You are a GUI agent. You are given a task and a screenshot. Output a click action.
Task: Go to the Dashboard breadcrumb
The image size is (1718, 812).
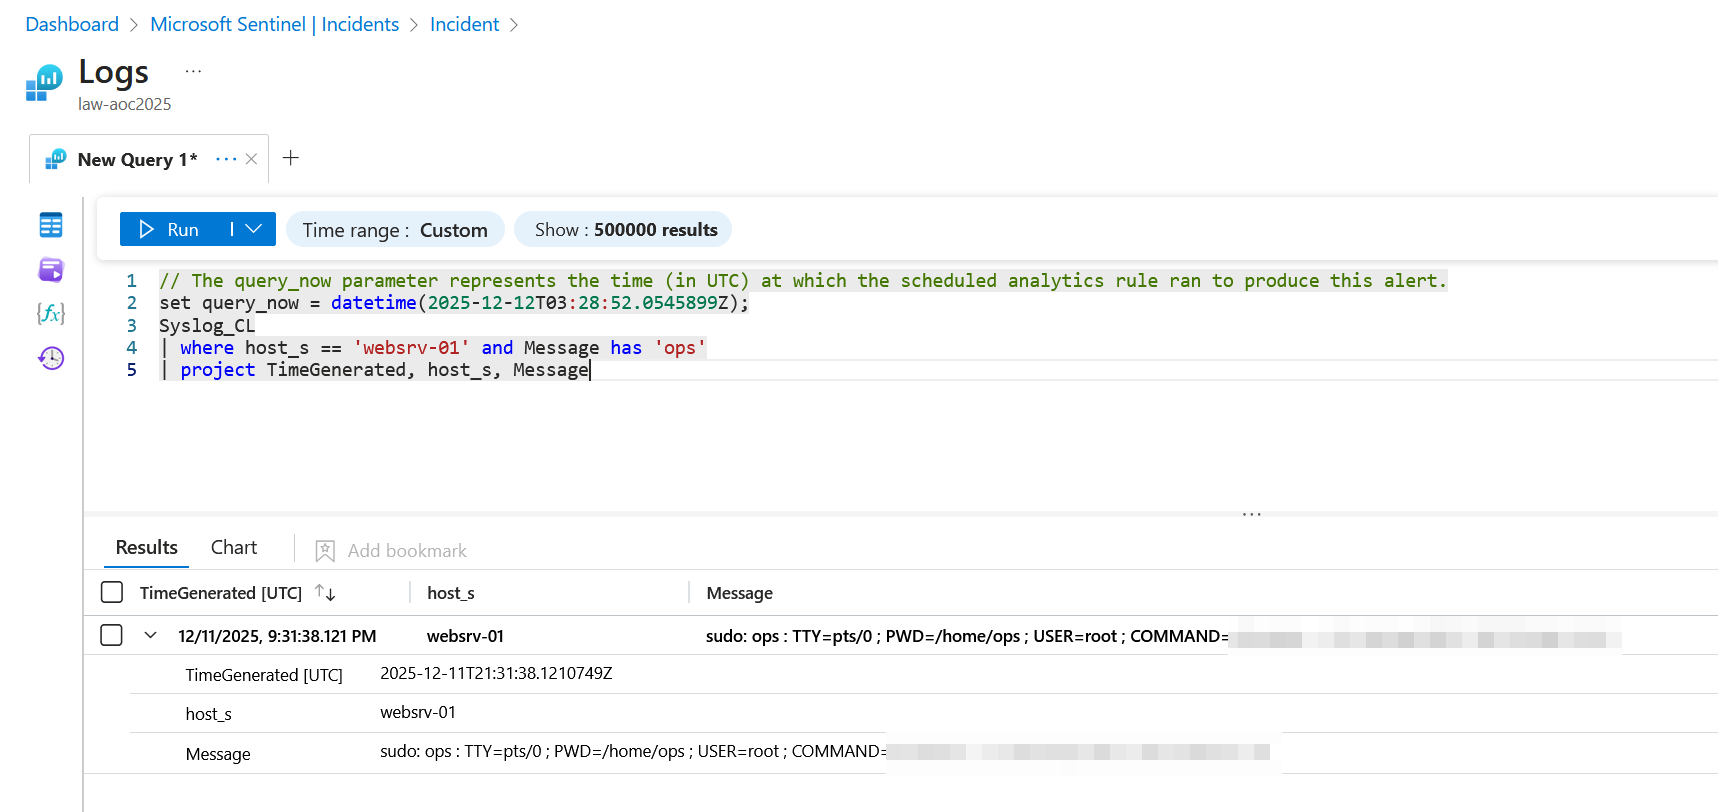click(72, 24)
